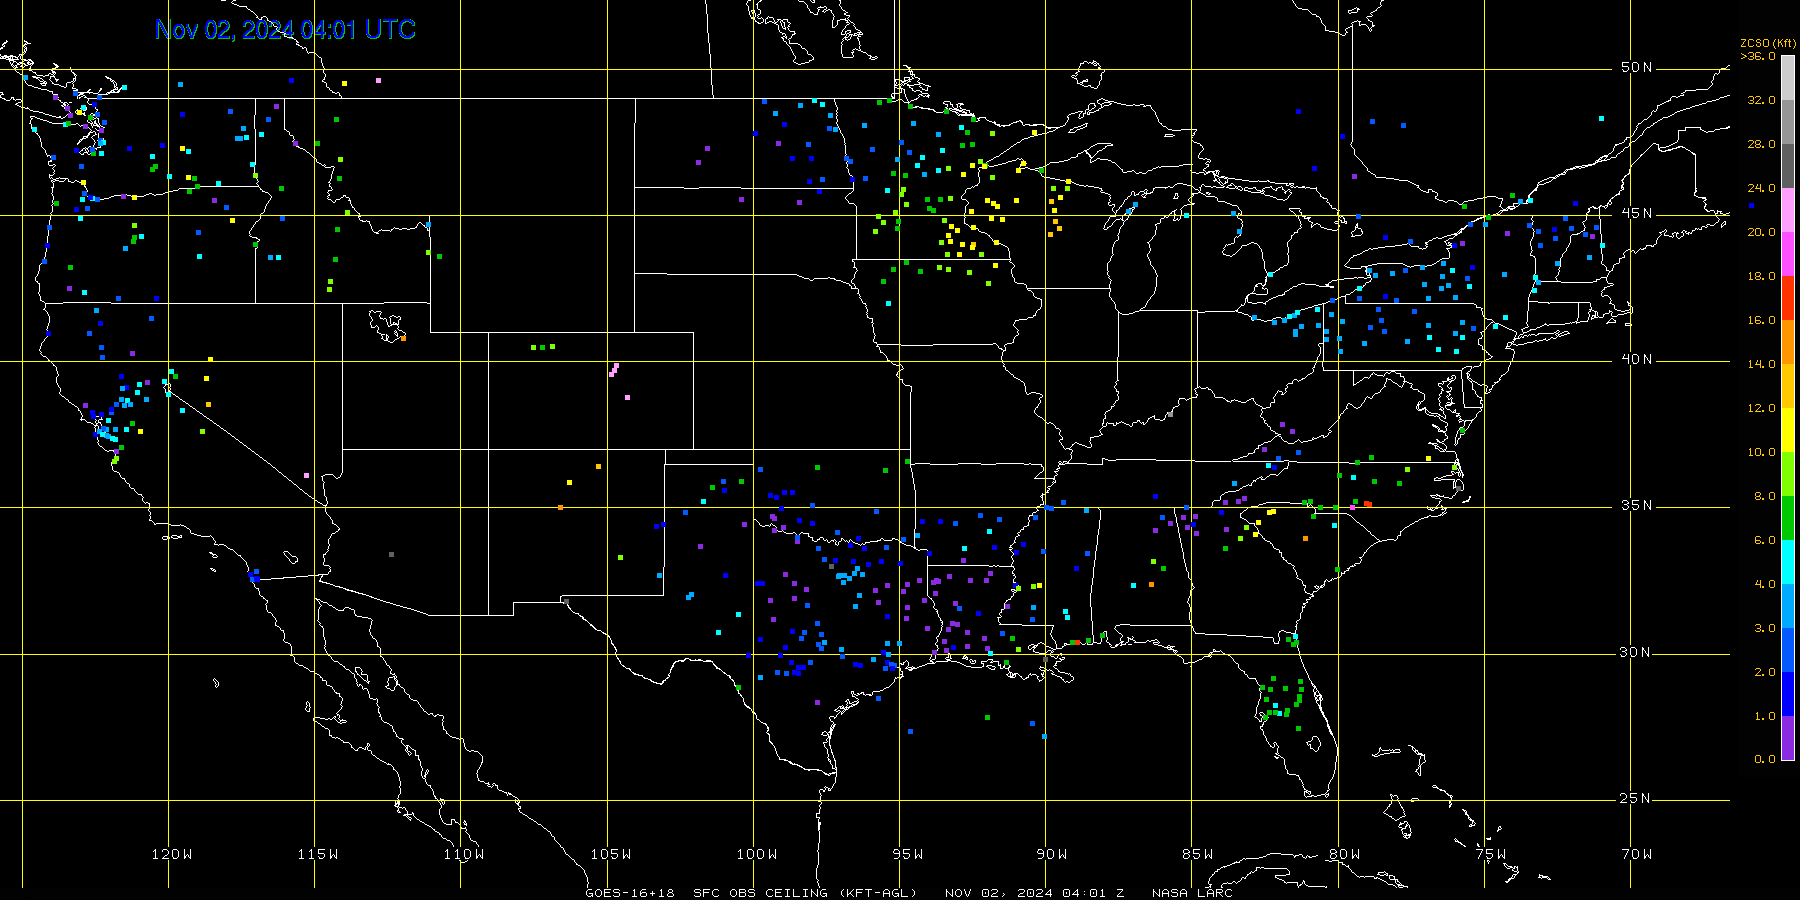Click the '1.0' legend label

click(x=1765, y=716)
